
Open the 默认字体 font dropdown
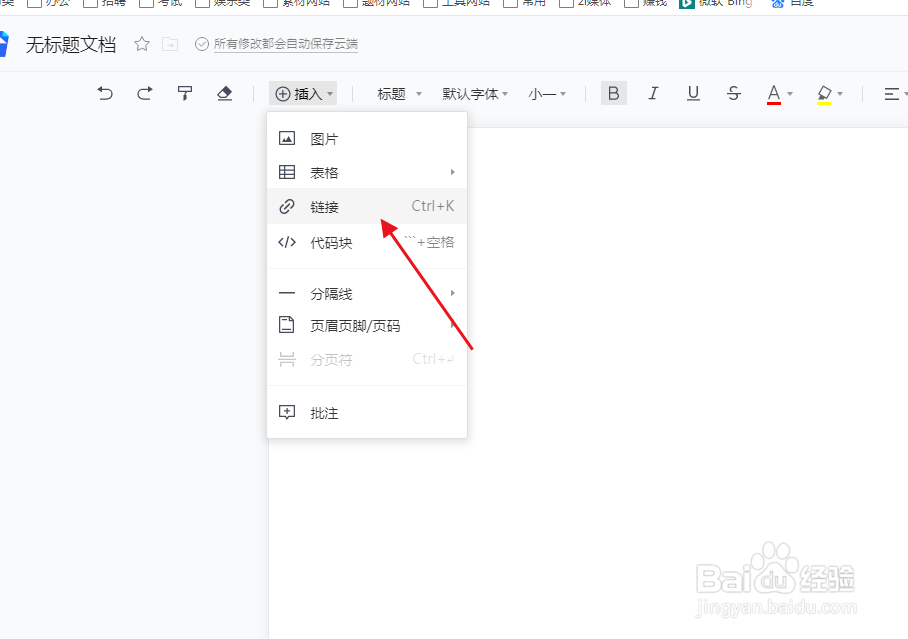[475, 94]
